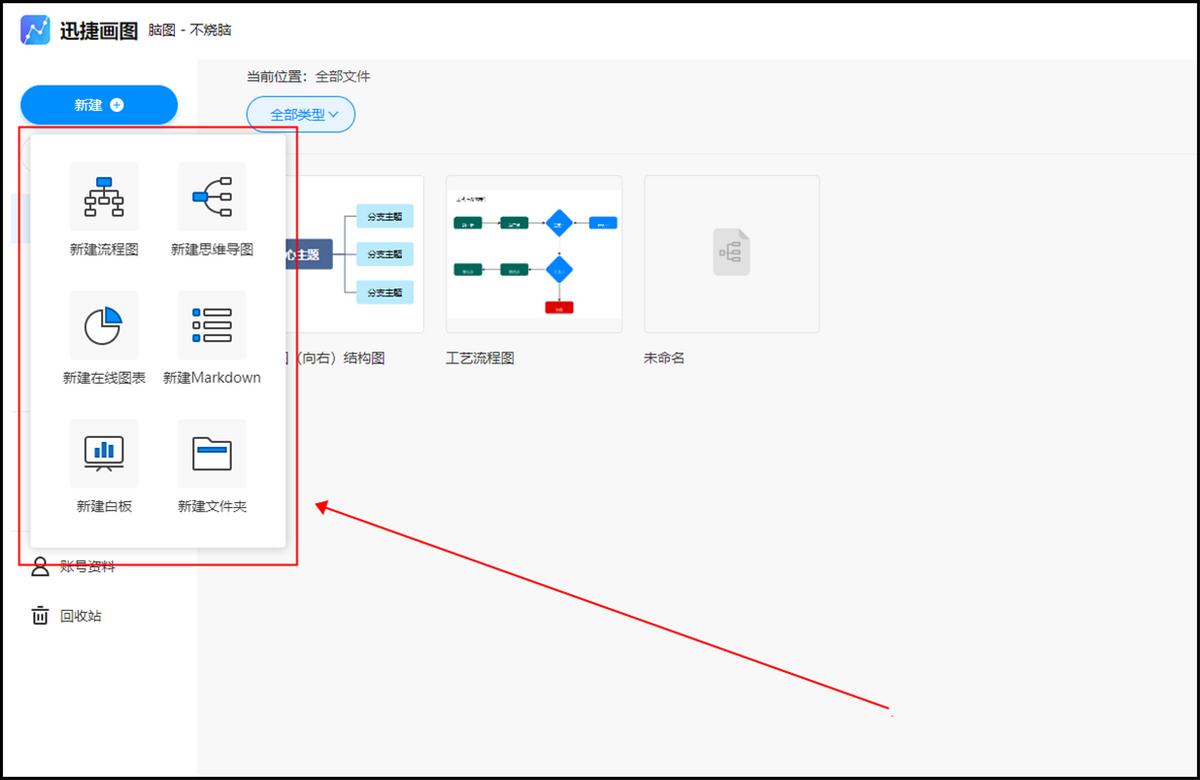The width and height of the screenshot is (1200, 780).
Task: Click the 账号资料 person icon
Action: [x=38, y=566]
